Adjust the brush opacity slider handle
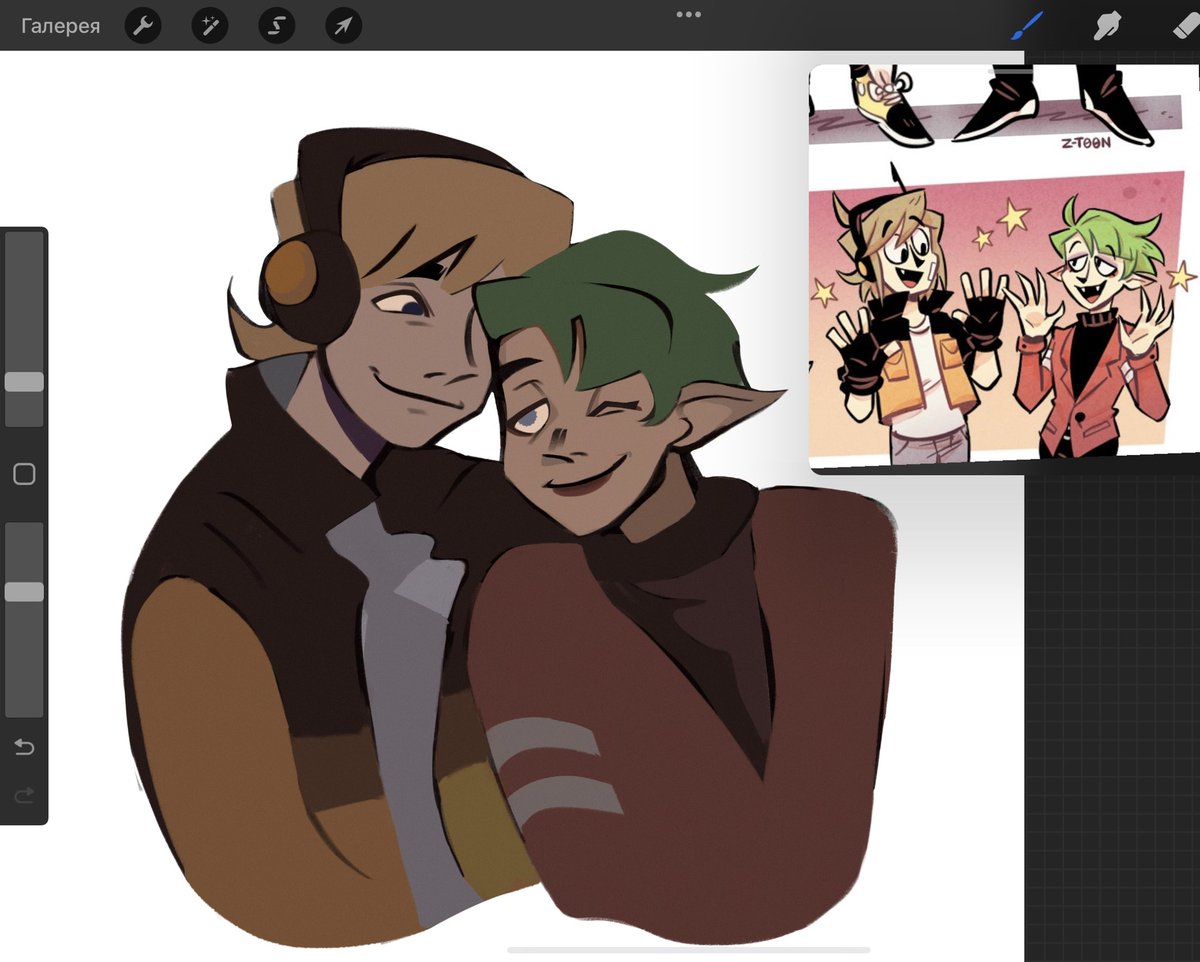The height and width of the screenshot is (962, 1200). point(24,592)
